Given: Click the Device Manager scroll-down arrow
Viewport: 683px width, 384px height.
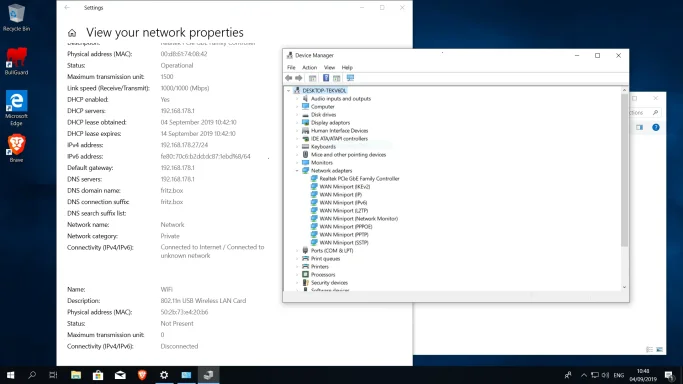Looking at the screenshot, I should (624, 287).
